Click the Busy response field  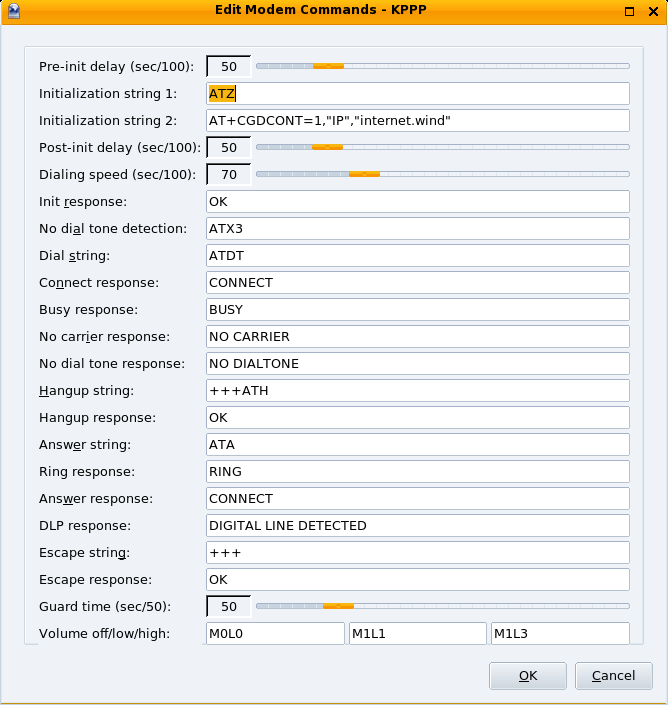(418, 309)
